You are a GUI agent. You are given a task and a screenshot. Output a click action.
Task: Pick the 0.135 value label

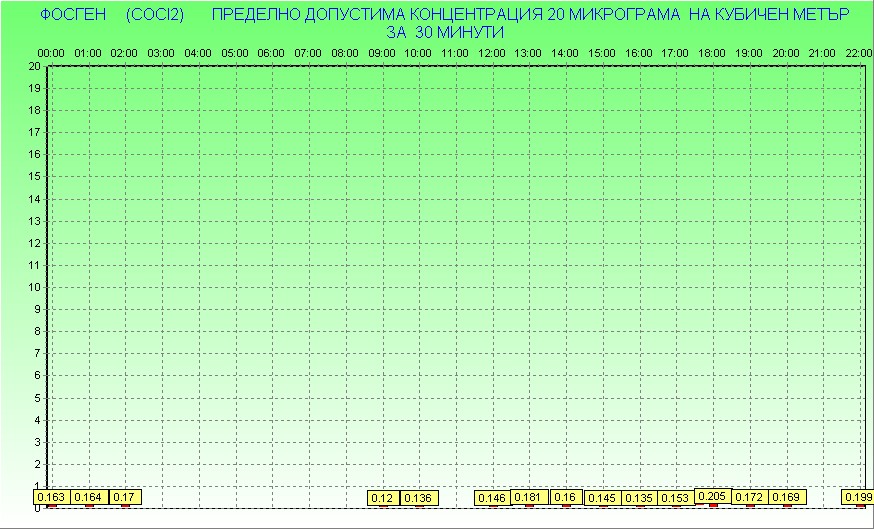coord(639,498)
